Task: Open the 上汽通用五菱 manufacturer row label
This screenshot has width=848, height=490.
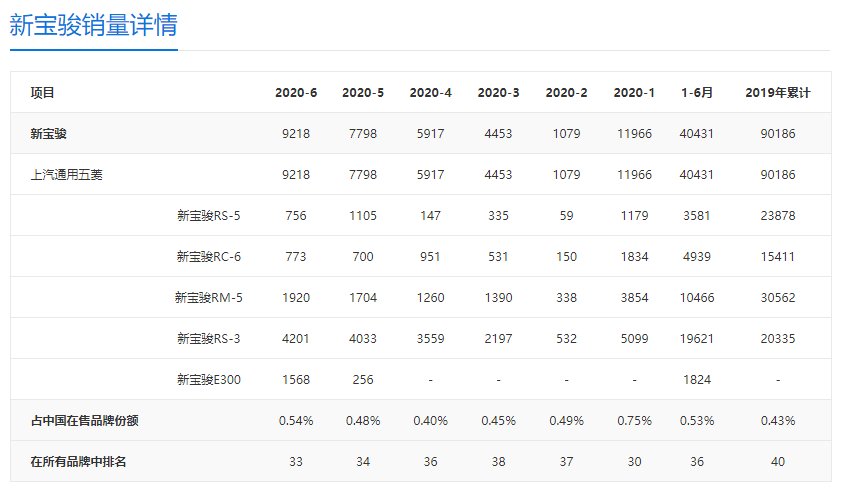Action: 67,174
